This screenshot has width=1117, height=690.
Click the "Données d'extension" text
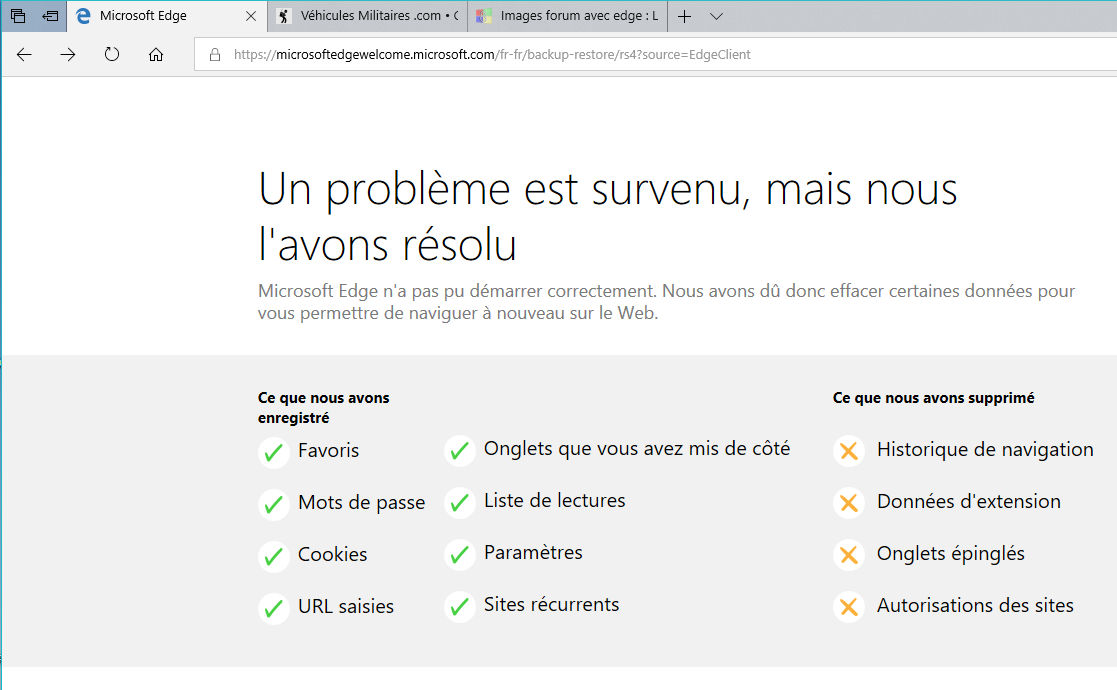(969, 501)
